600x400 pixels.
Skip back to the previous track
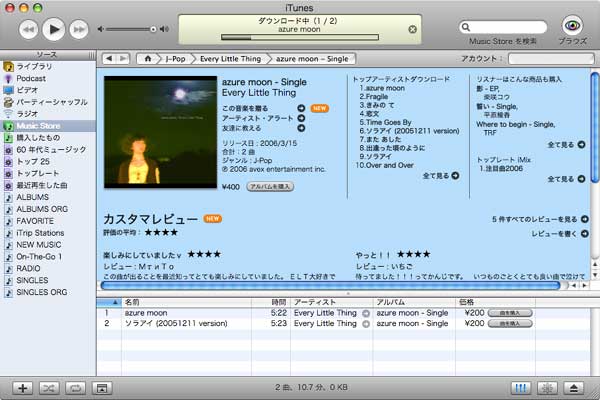pos(29,29)
